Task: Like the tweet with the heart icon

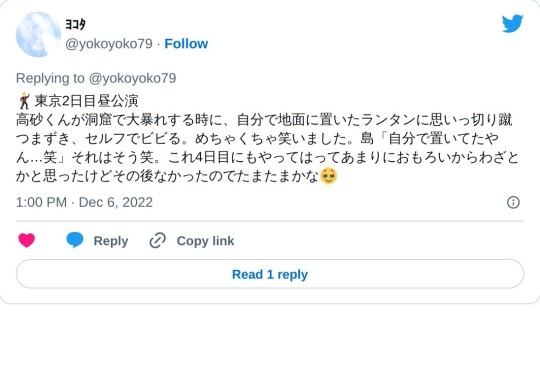Action: (x=27, y=240)
